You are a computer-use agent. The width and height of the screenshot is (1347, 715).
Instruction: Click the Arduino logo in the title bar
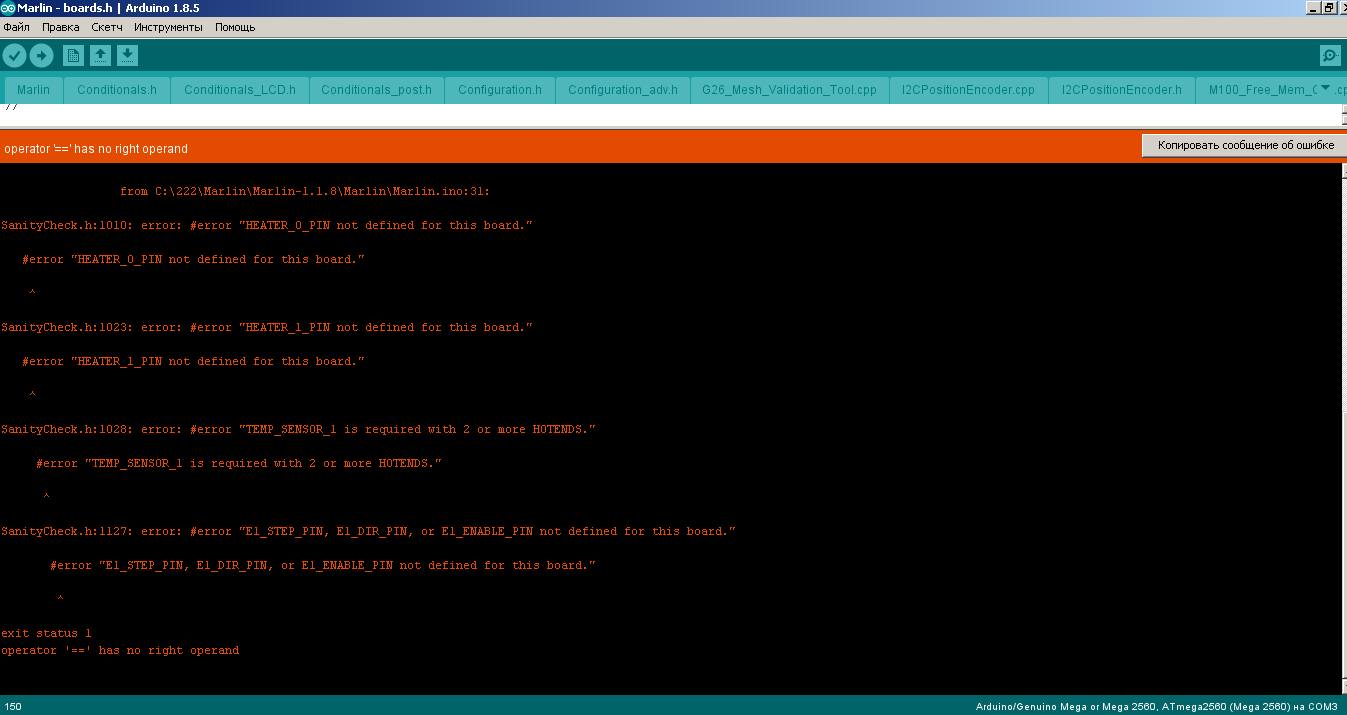[x=8, y=8]
